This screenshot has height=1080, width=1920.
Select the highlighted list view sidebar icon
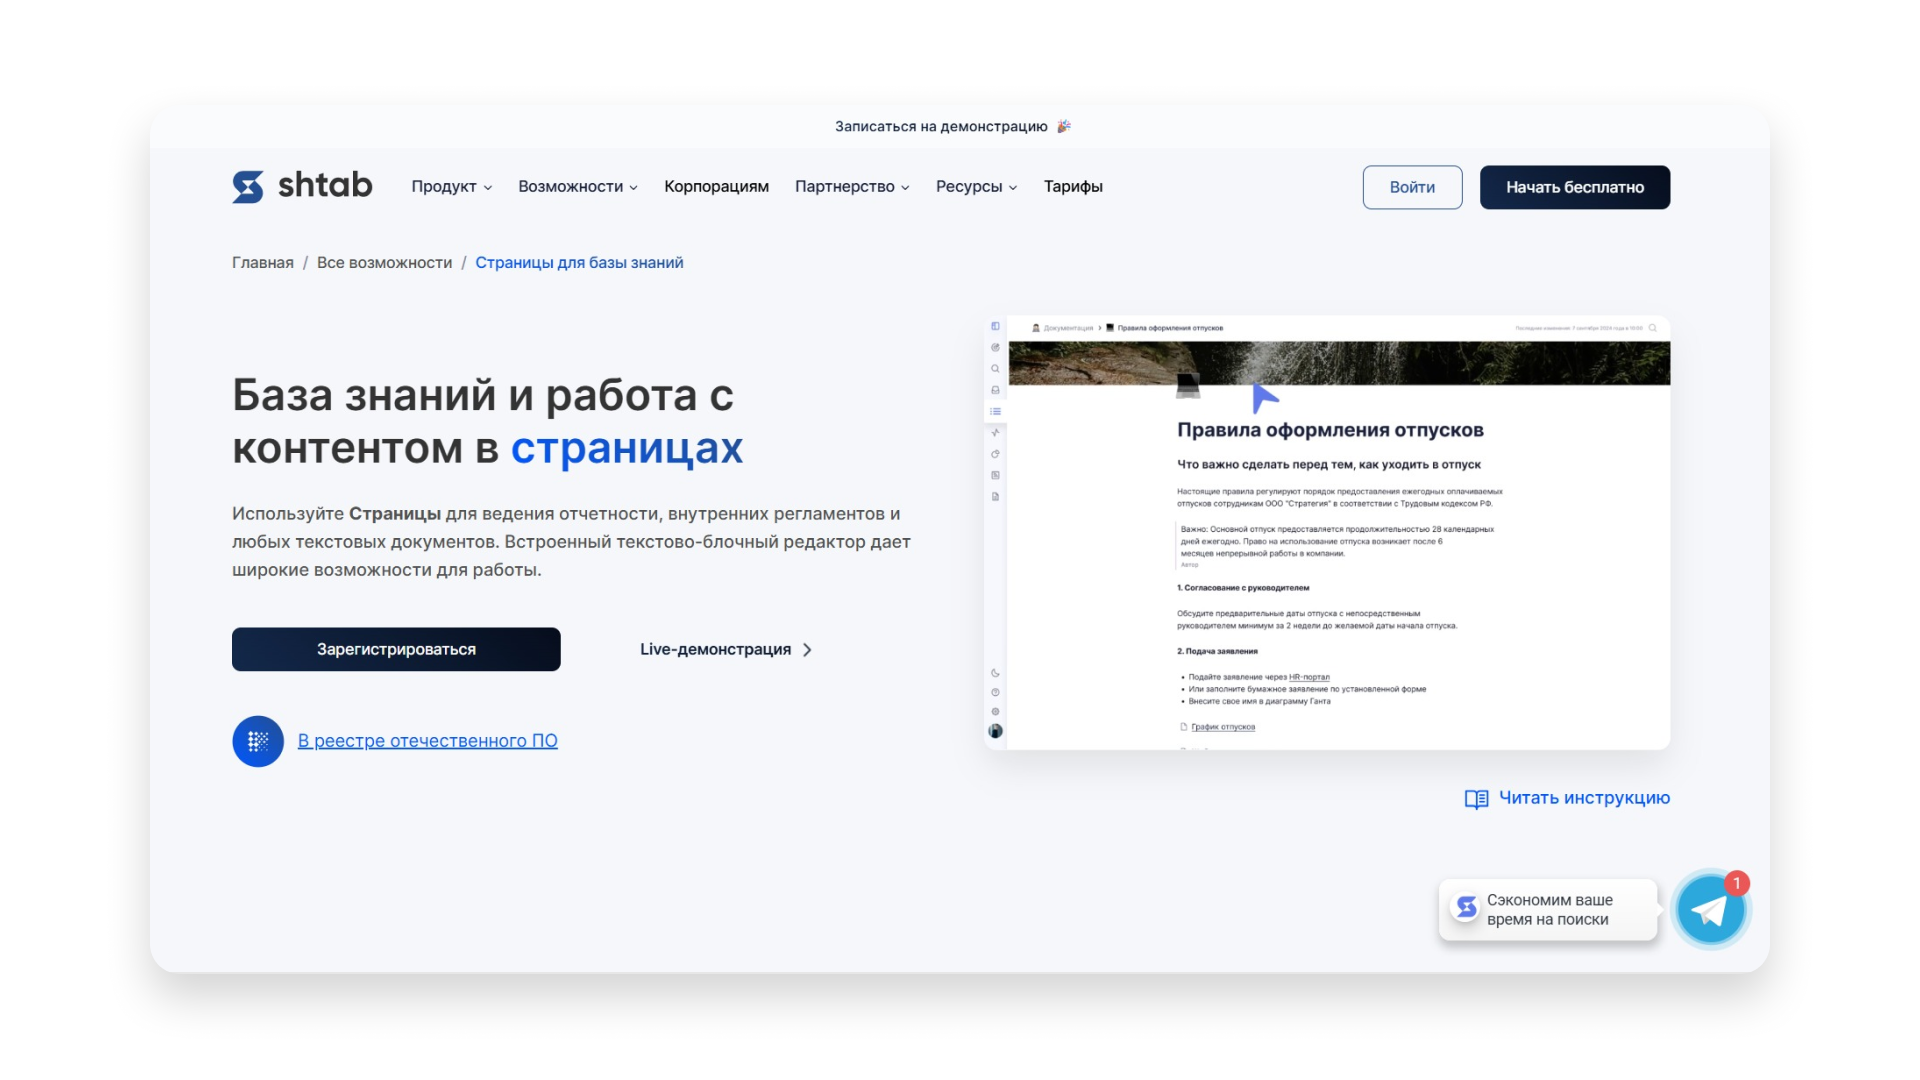[995, 410]
